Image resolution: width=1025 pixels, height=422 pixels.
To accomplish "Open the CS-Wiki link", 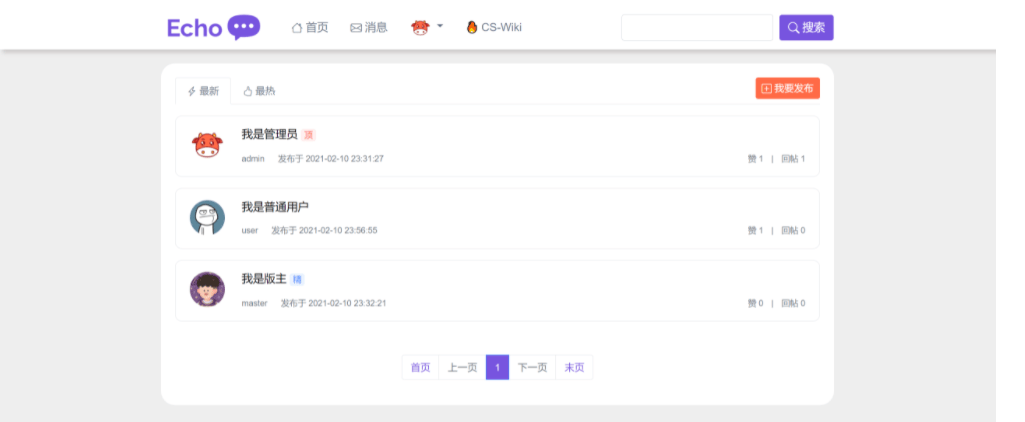I will (x=494, y=28).
